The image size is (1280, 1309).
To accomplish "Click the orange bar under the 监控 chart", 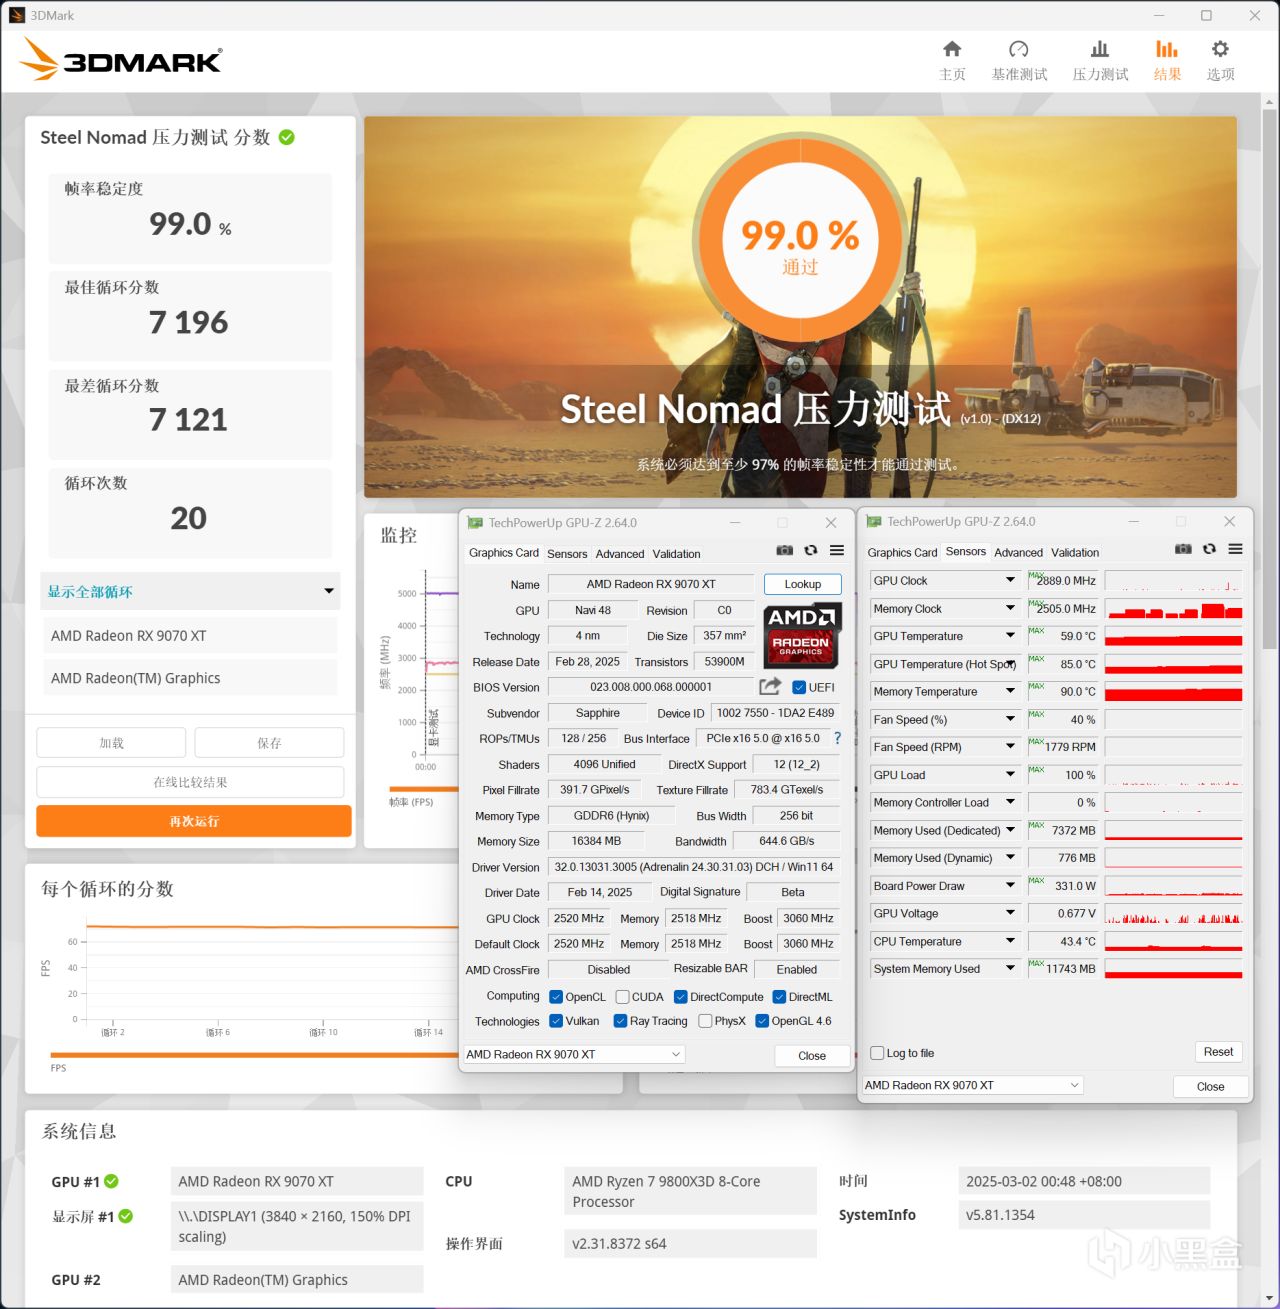I will point(423,789).
